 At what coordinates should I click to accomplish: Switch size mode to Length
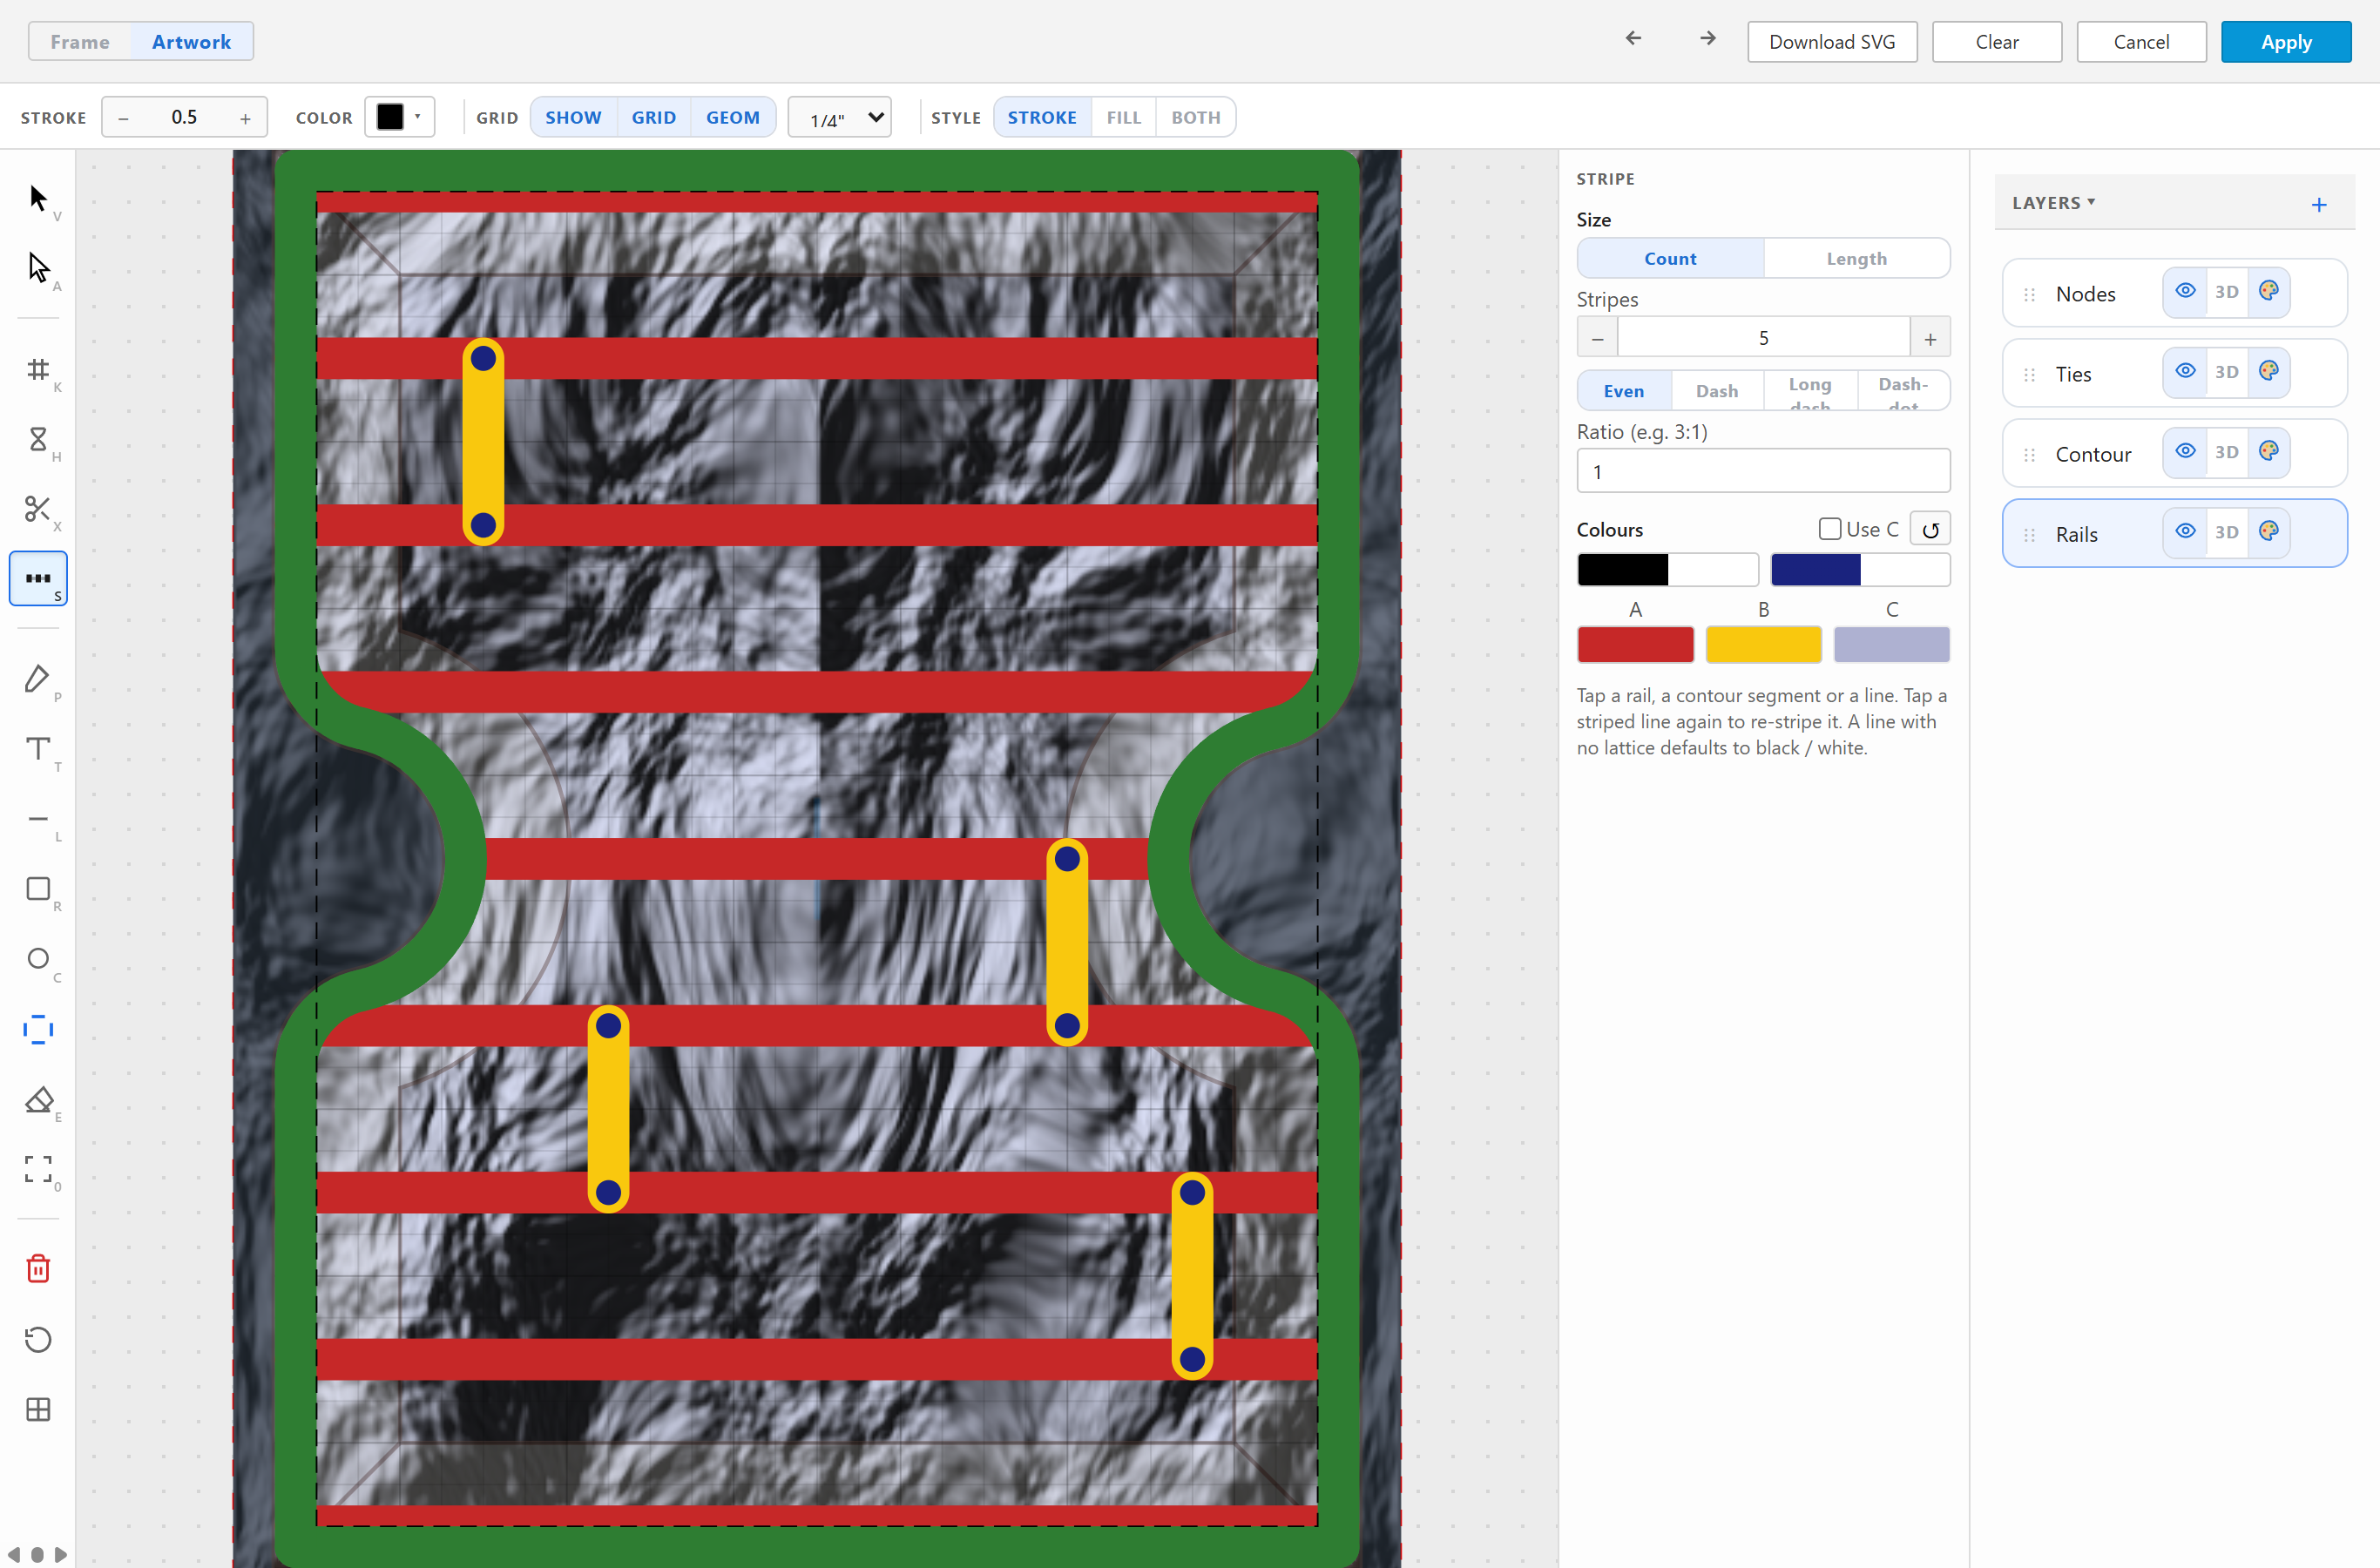(x=1856, y=258)
